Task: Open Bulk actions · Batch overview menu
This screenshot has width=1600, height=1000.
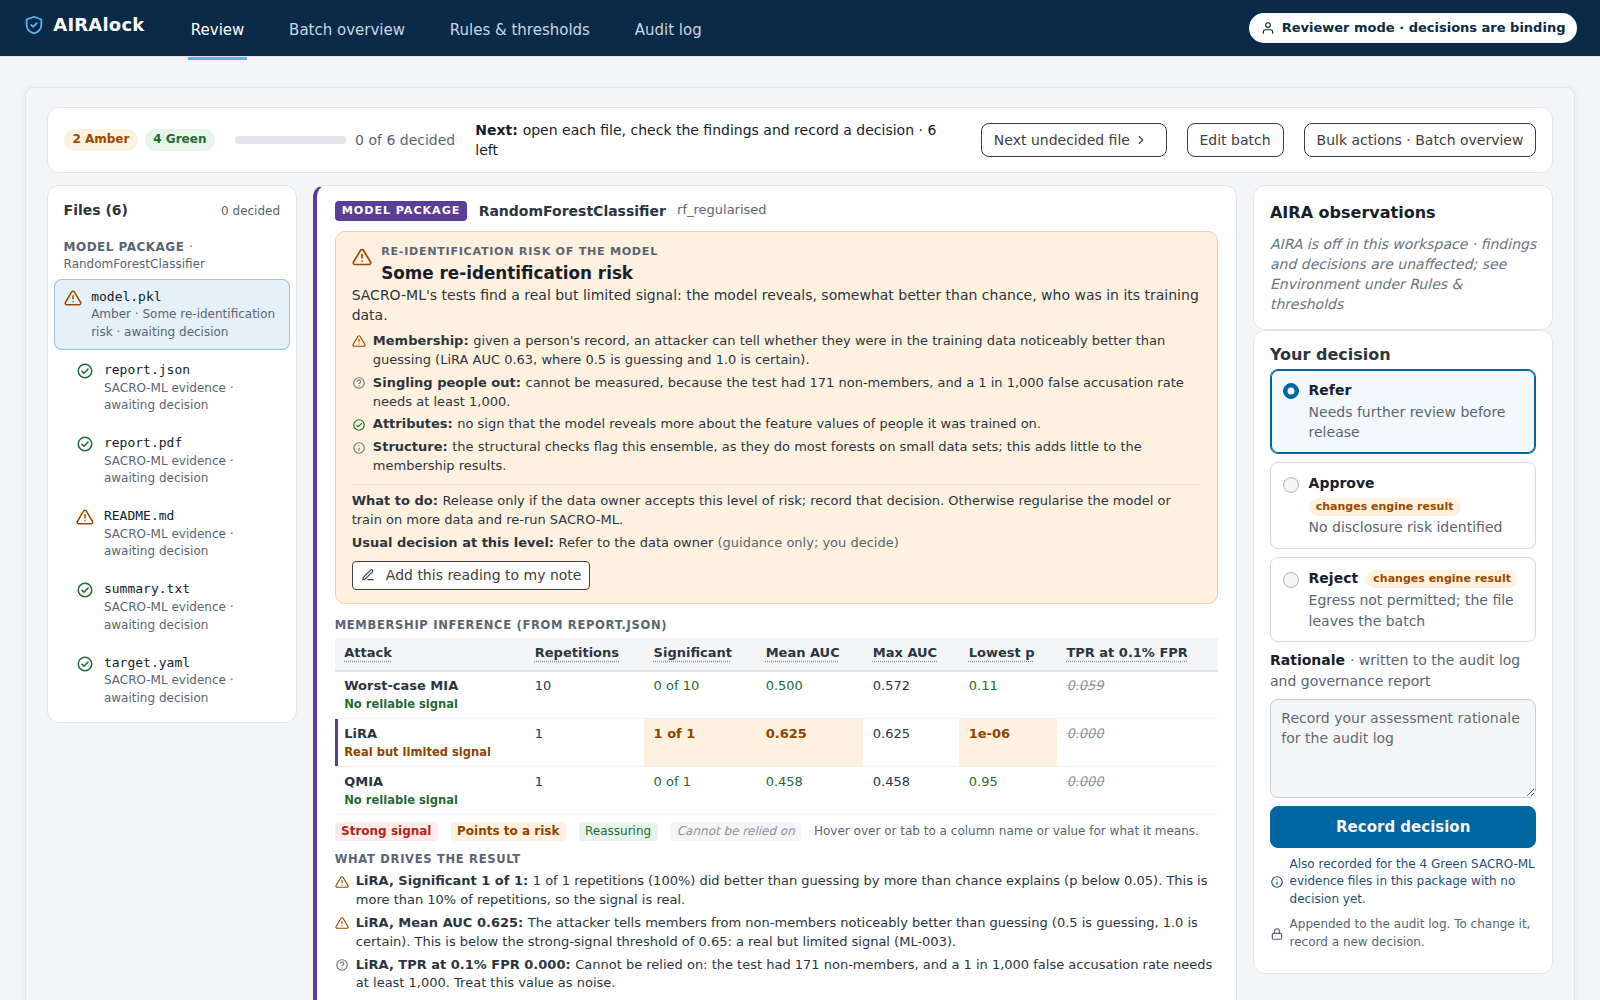Action: point(1419,140)
